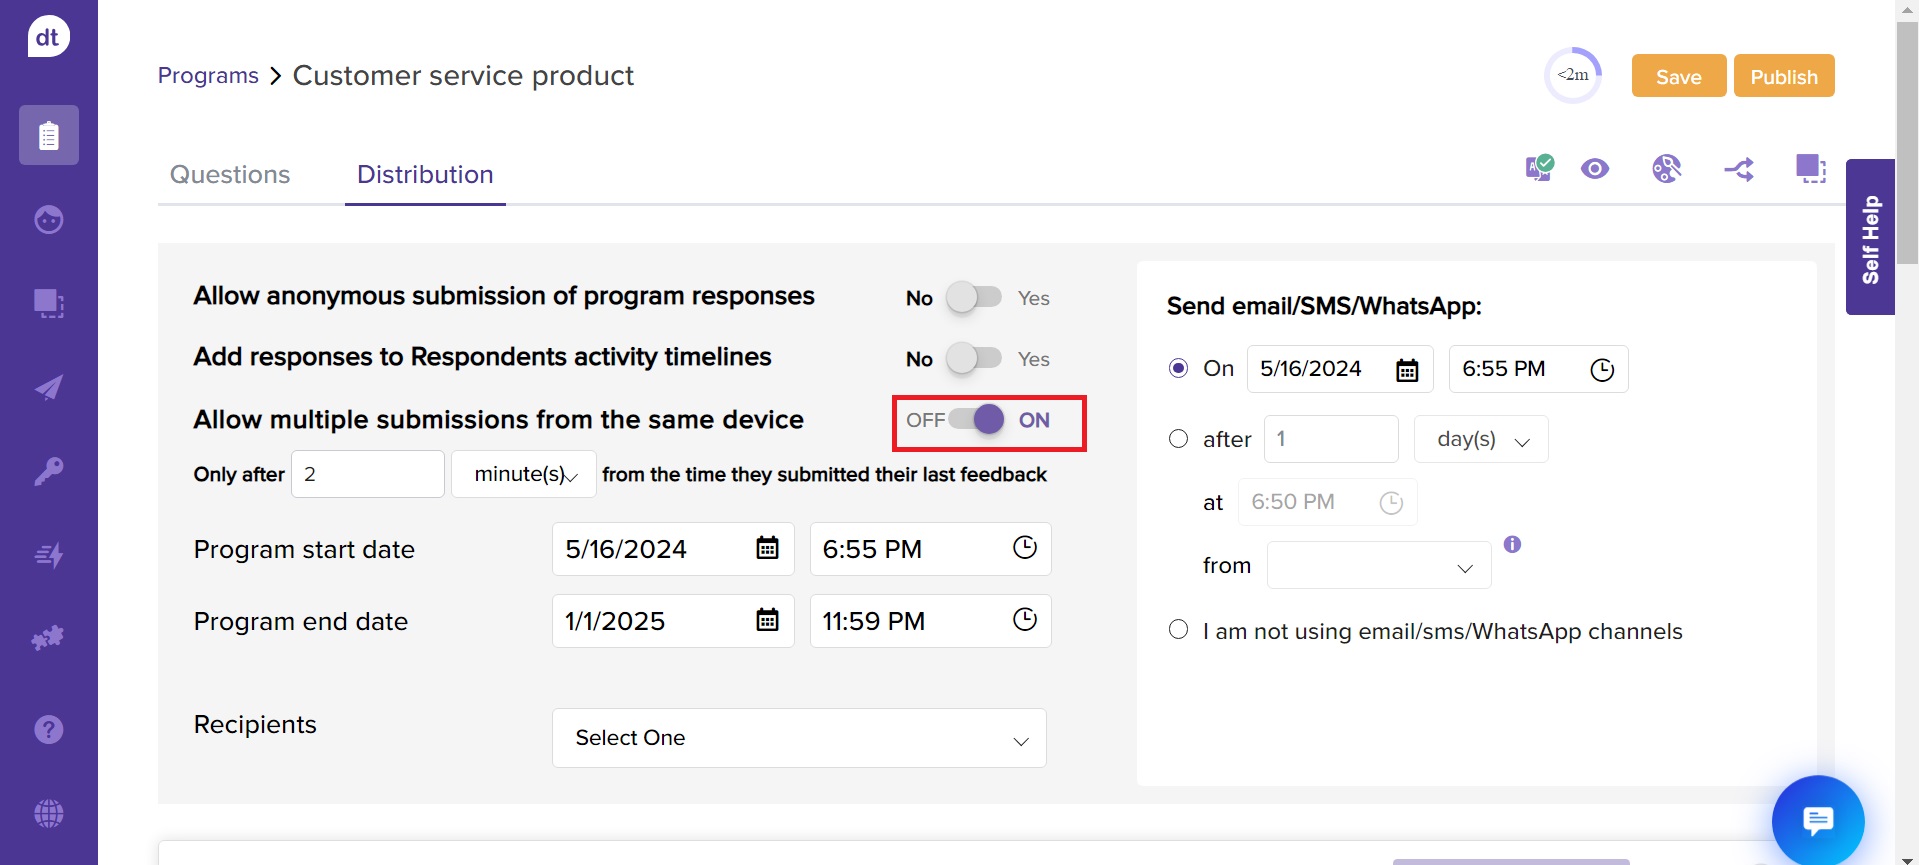Open clock picker for Program end time
Viewport: 1919px width, 865px height.
click(1024, 620)
